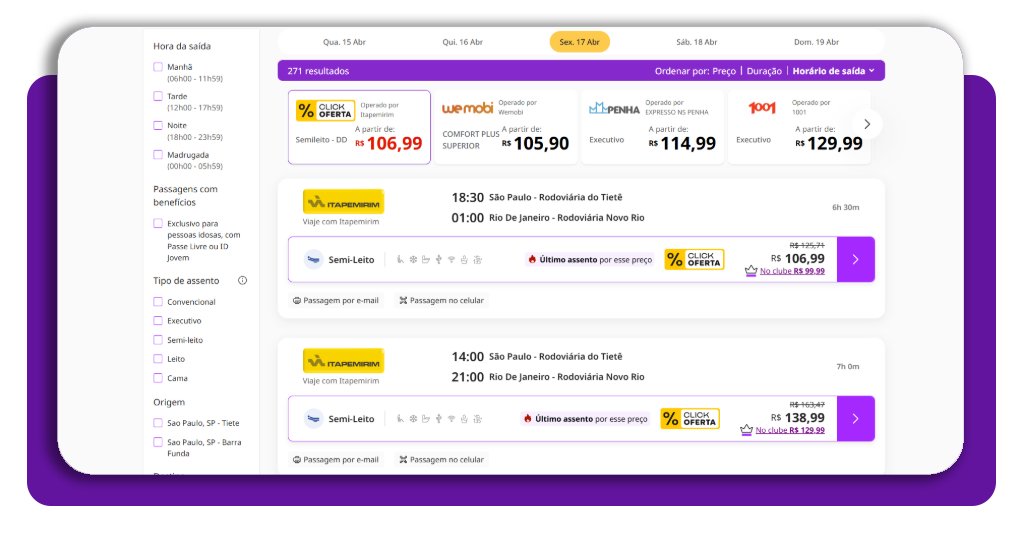Select the Penha operator logo
Viewport: 1024px width, 536px height.
614,108
